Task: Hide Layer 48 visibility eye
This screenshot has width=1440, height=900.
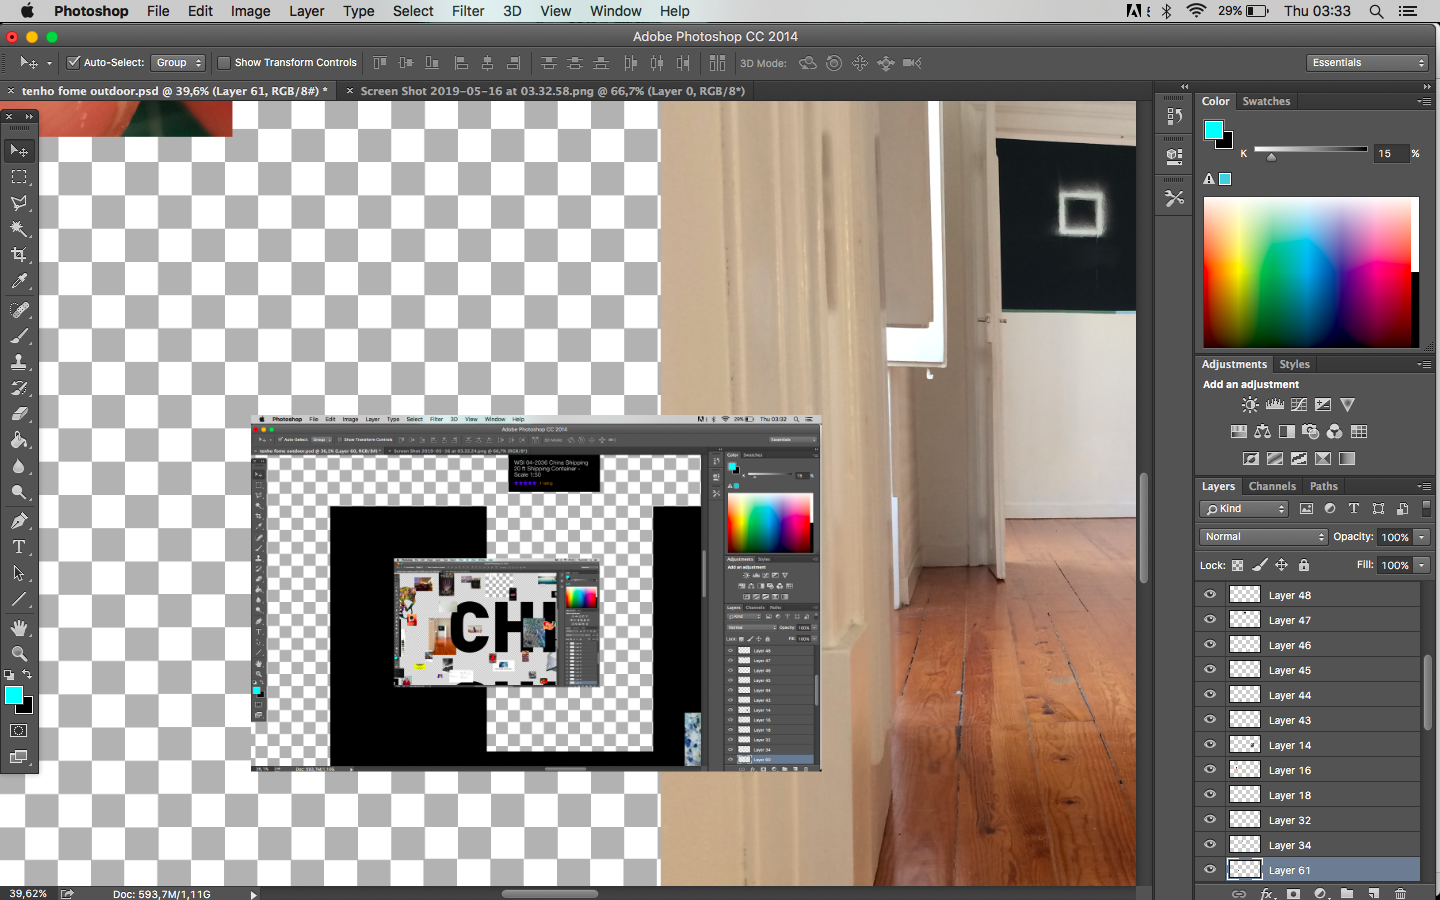Action: click(1210, 594)
